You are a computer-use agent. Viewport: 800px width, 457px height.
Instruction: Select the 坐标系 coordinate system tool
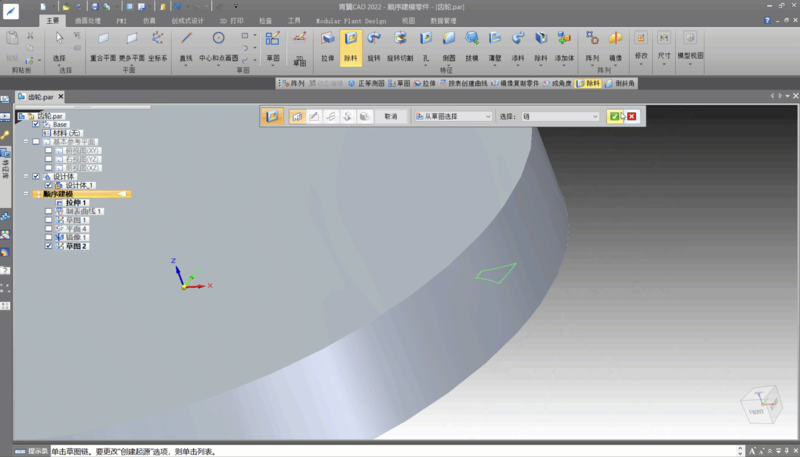(x=158, y=44)
